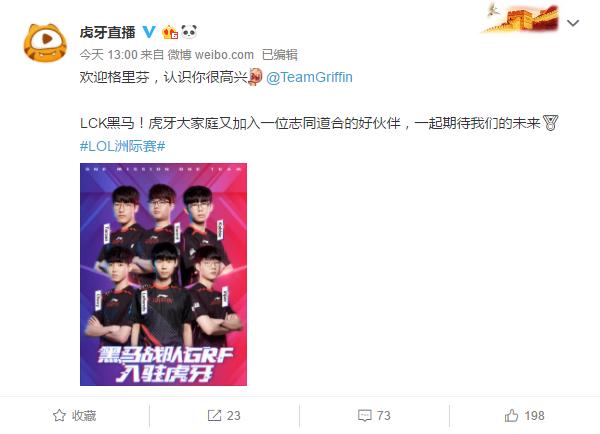
Task: Like the post with thumbs-up icon
Action: coord(512,416)
